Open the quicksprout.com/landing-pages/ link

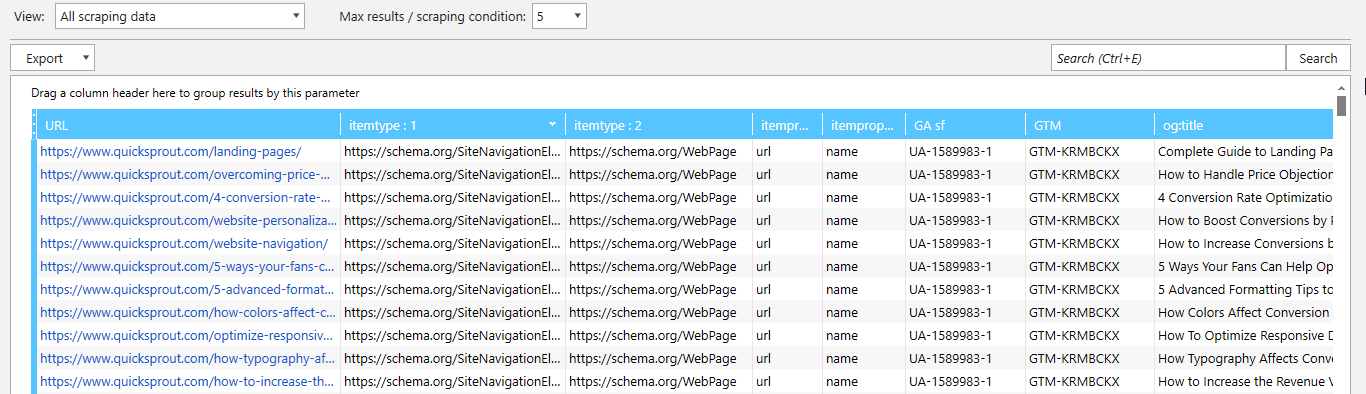click(170, 151)
